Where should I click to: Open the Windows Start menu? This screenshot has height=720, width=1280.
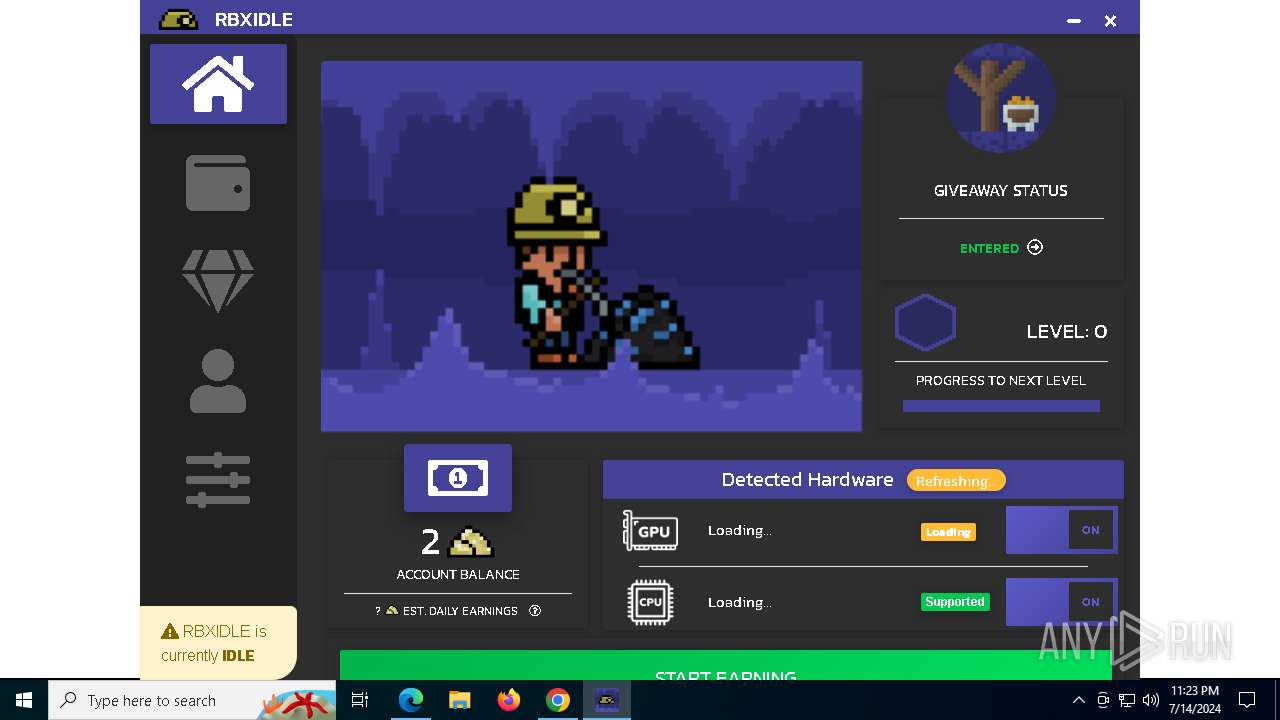coord(24,700)
